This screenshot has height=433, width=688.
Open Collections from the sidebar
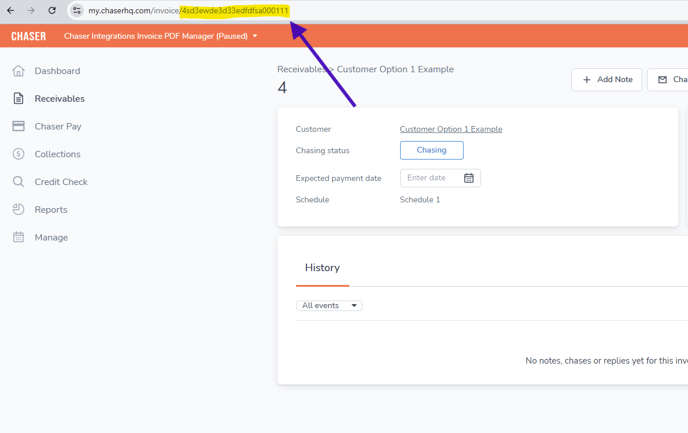[x=57, y=154]
